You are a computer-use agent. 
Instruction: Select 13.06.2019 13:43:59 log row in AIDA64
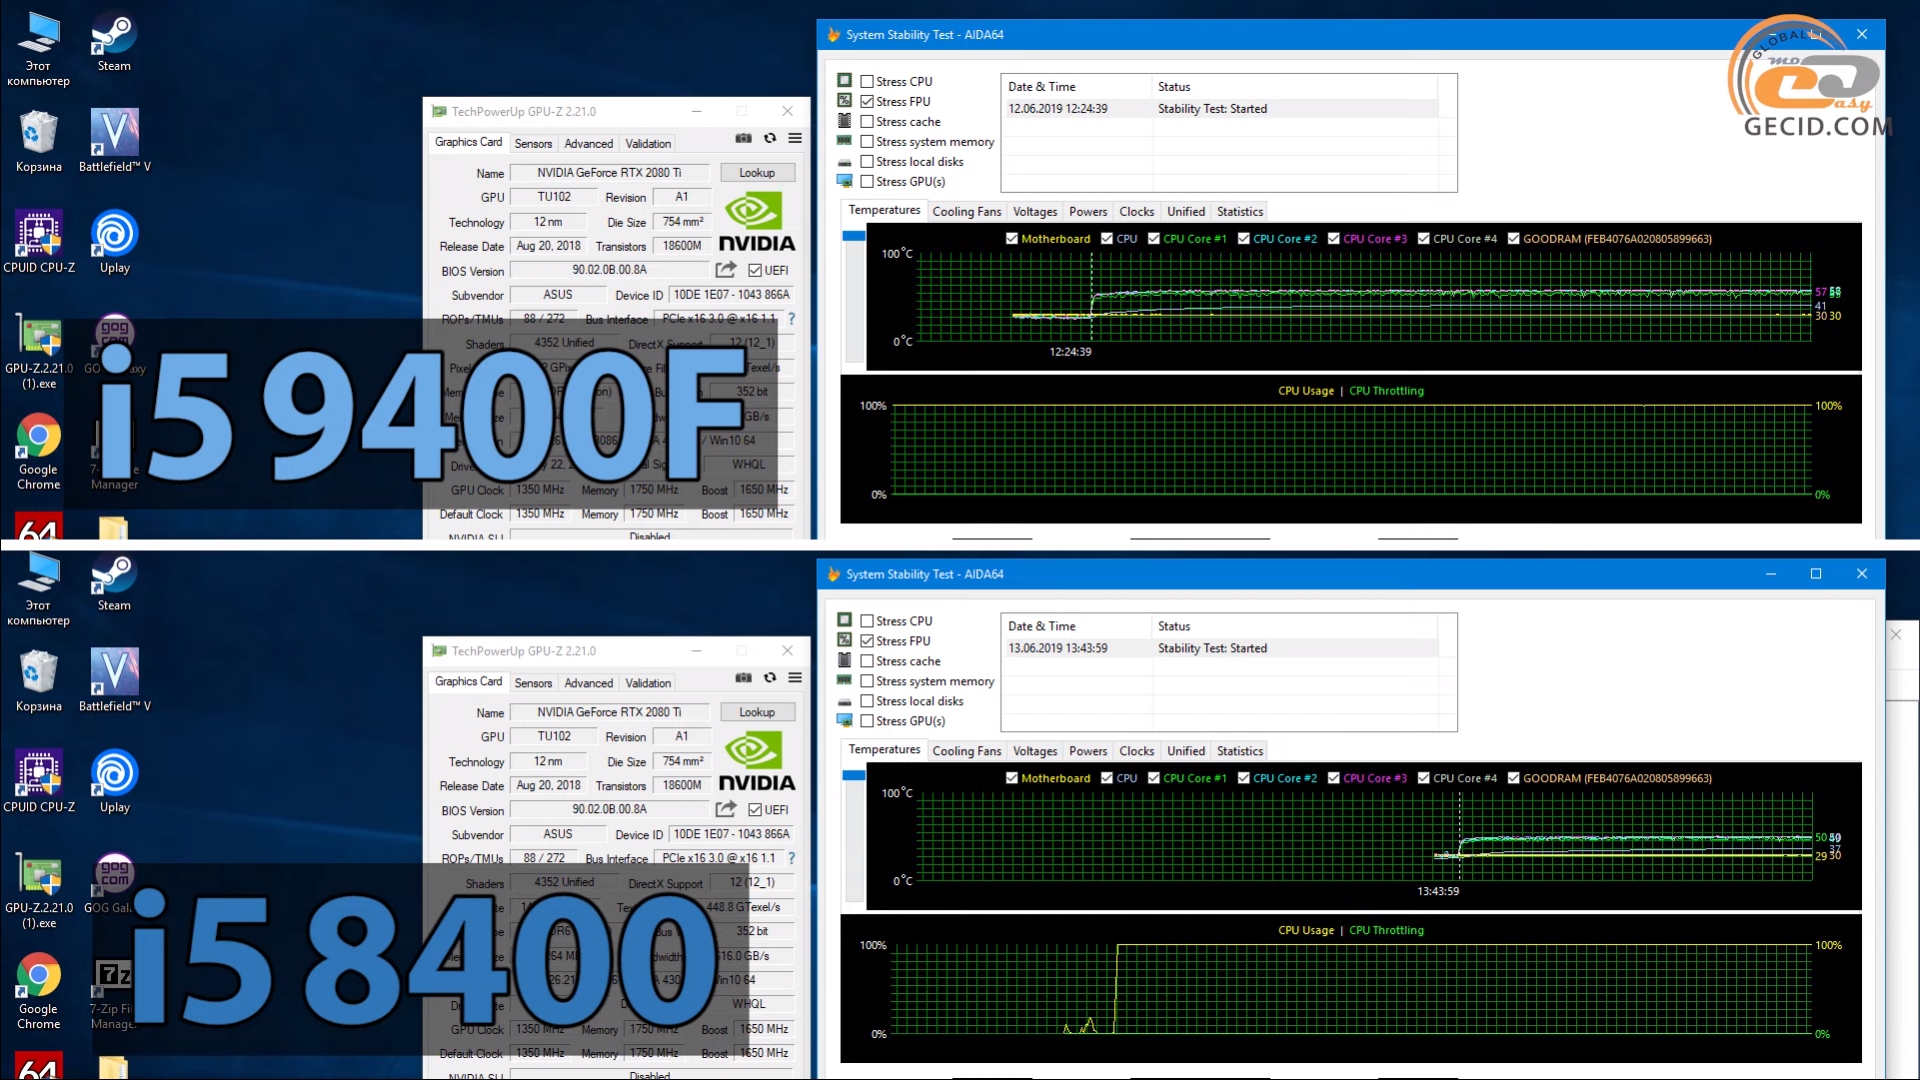click(x=1222, y=648)
